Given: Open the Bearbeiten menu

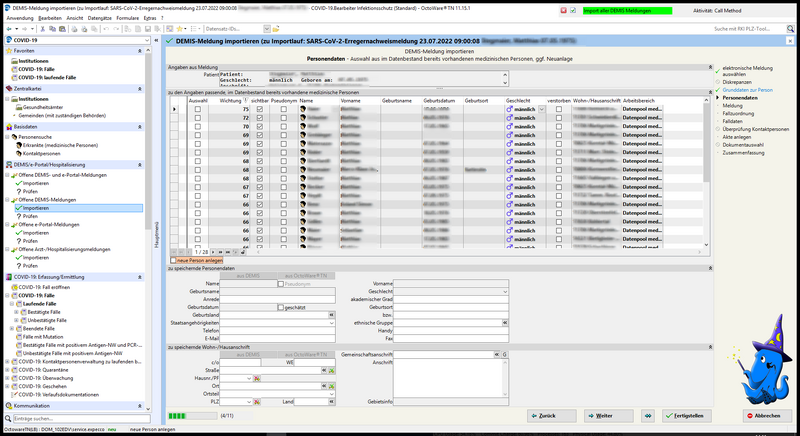Looking at the screenshot, I should tap(51, 18).
